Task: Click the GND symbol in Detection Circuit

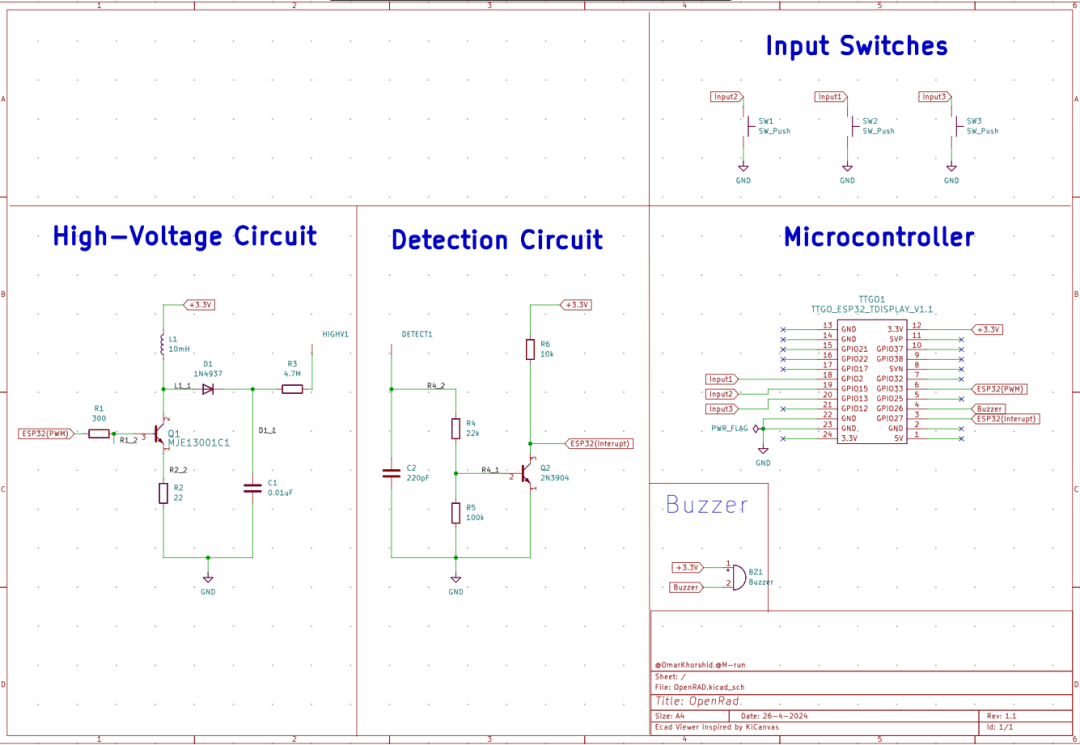Action: click(456, 579)
